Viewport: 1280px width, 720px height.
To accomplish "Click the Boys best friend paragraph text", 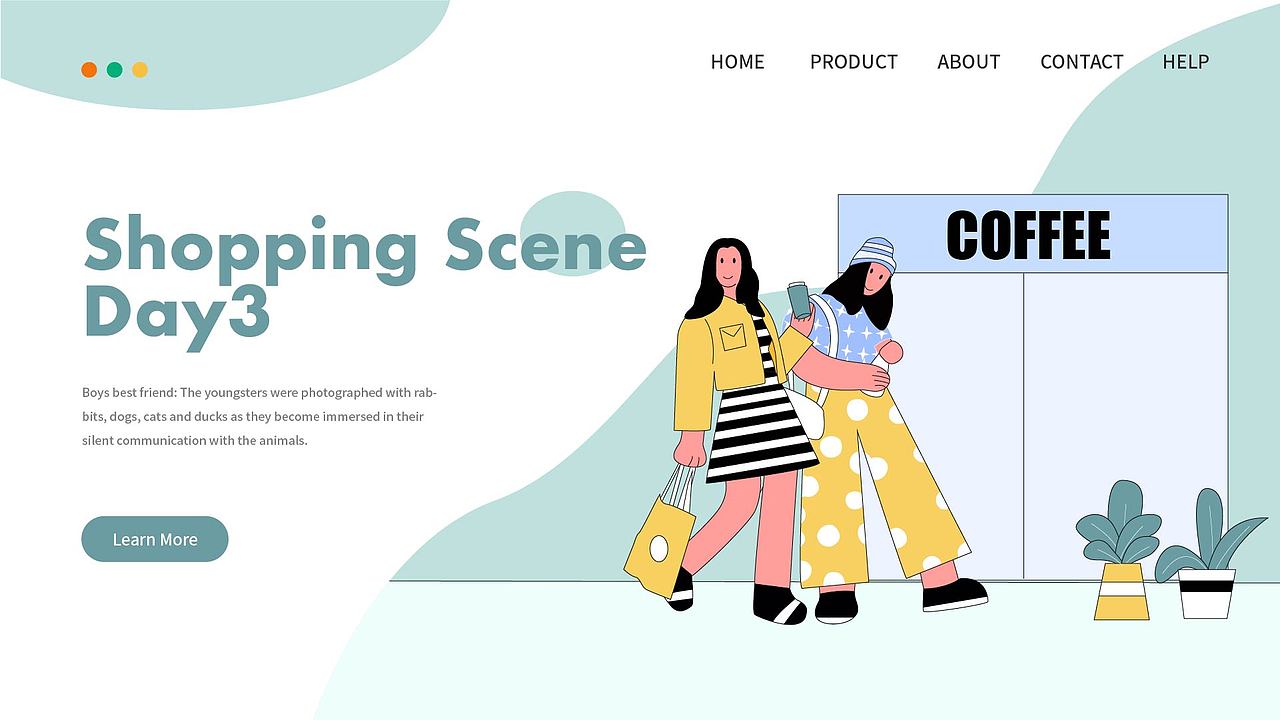I will tap(259, 416).
